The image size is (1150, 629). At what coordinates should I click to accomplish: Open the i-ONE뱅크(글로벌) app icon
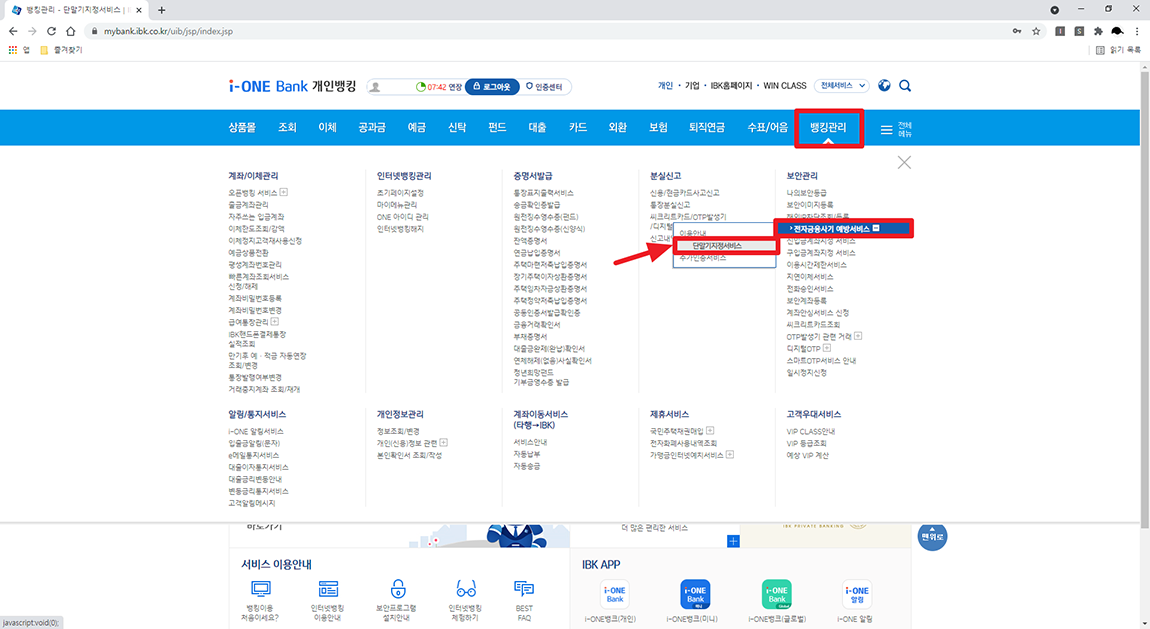pos(777,595)
